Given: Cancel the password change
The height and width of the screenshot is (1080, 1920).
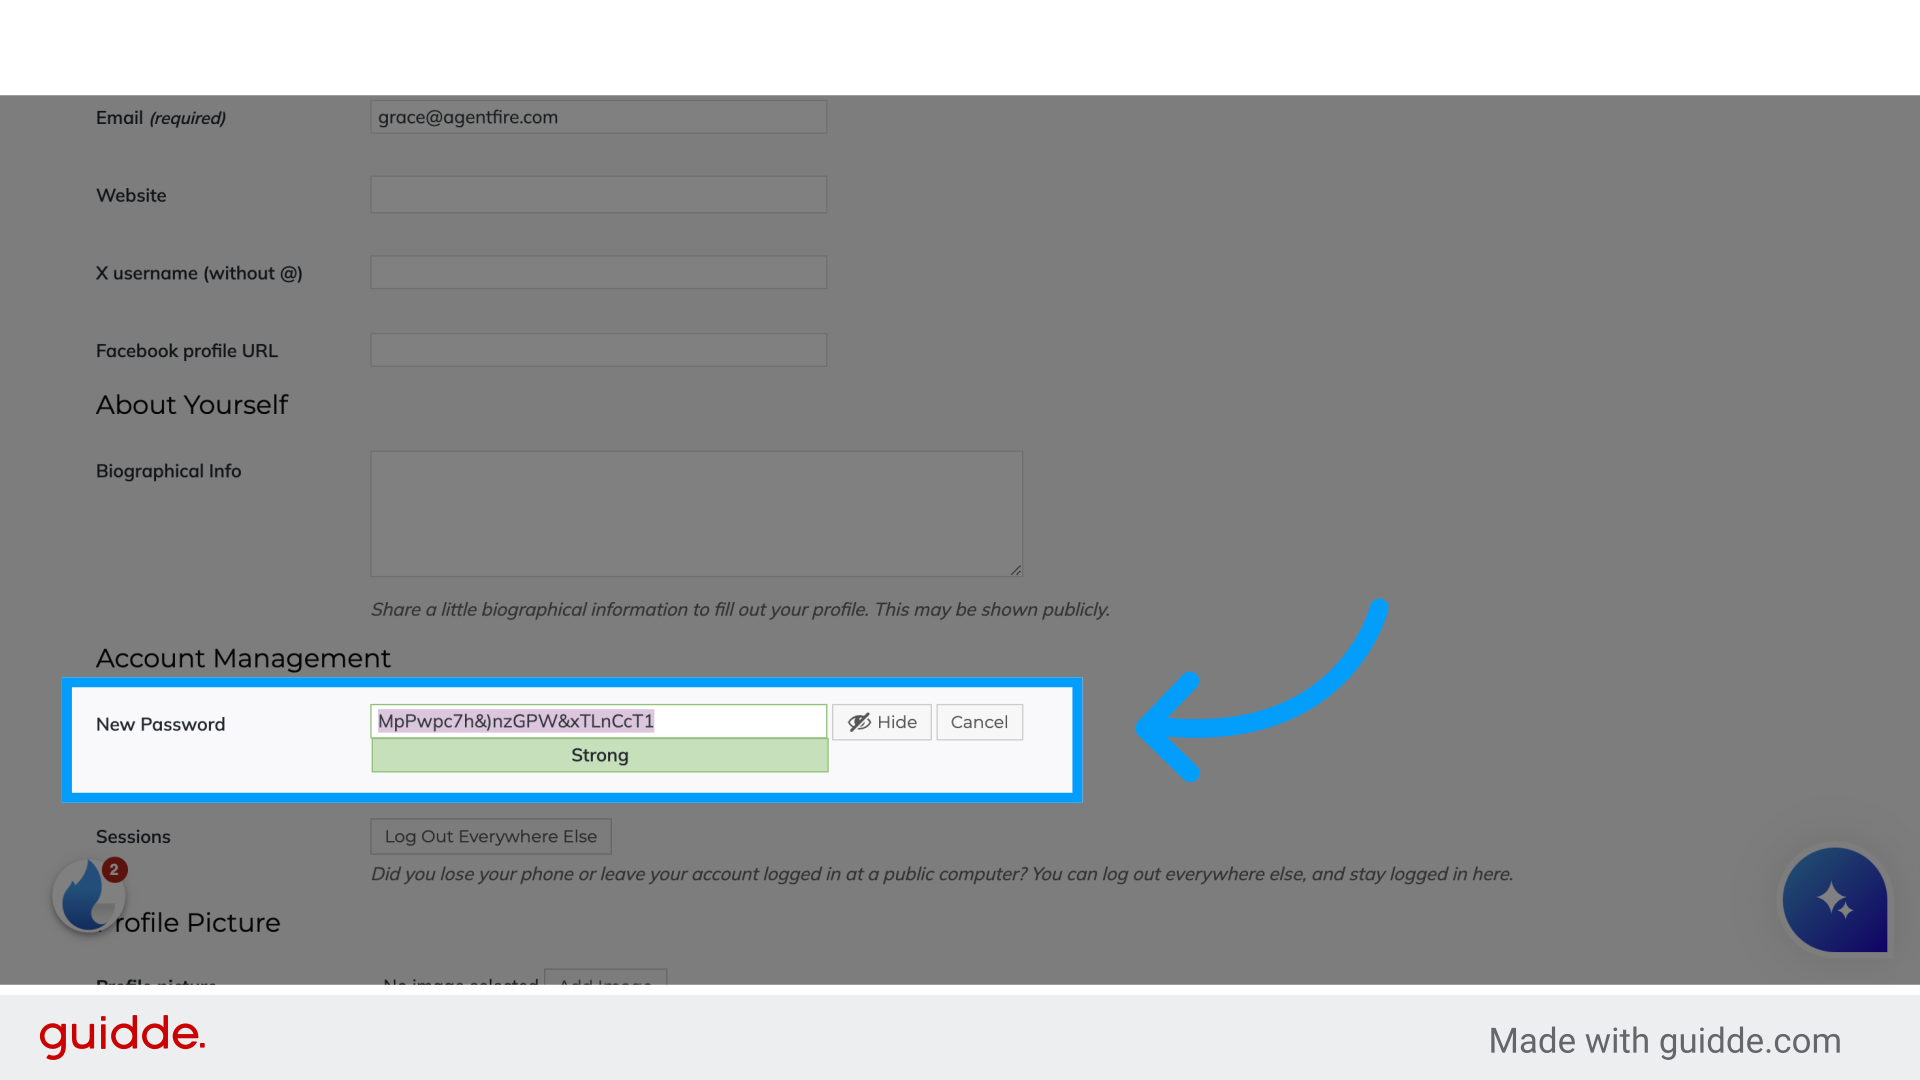Looking at the screenshot, I should [x=978, y=722].
